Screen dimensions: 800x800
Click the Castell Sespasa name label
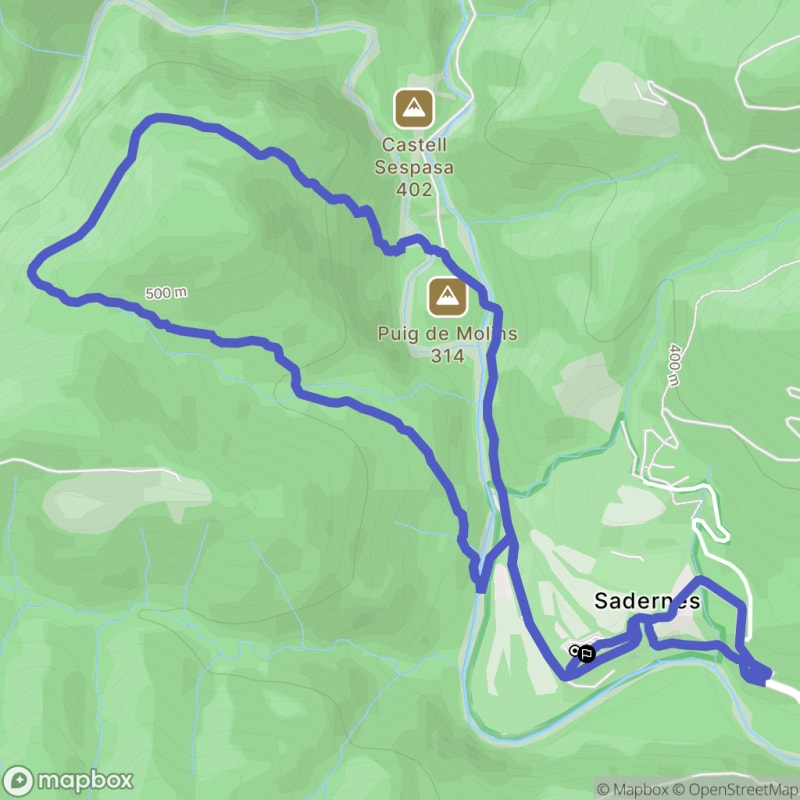click(414, 156)
